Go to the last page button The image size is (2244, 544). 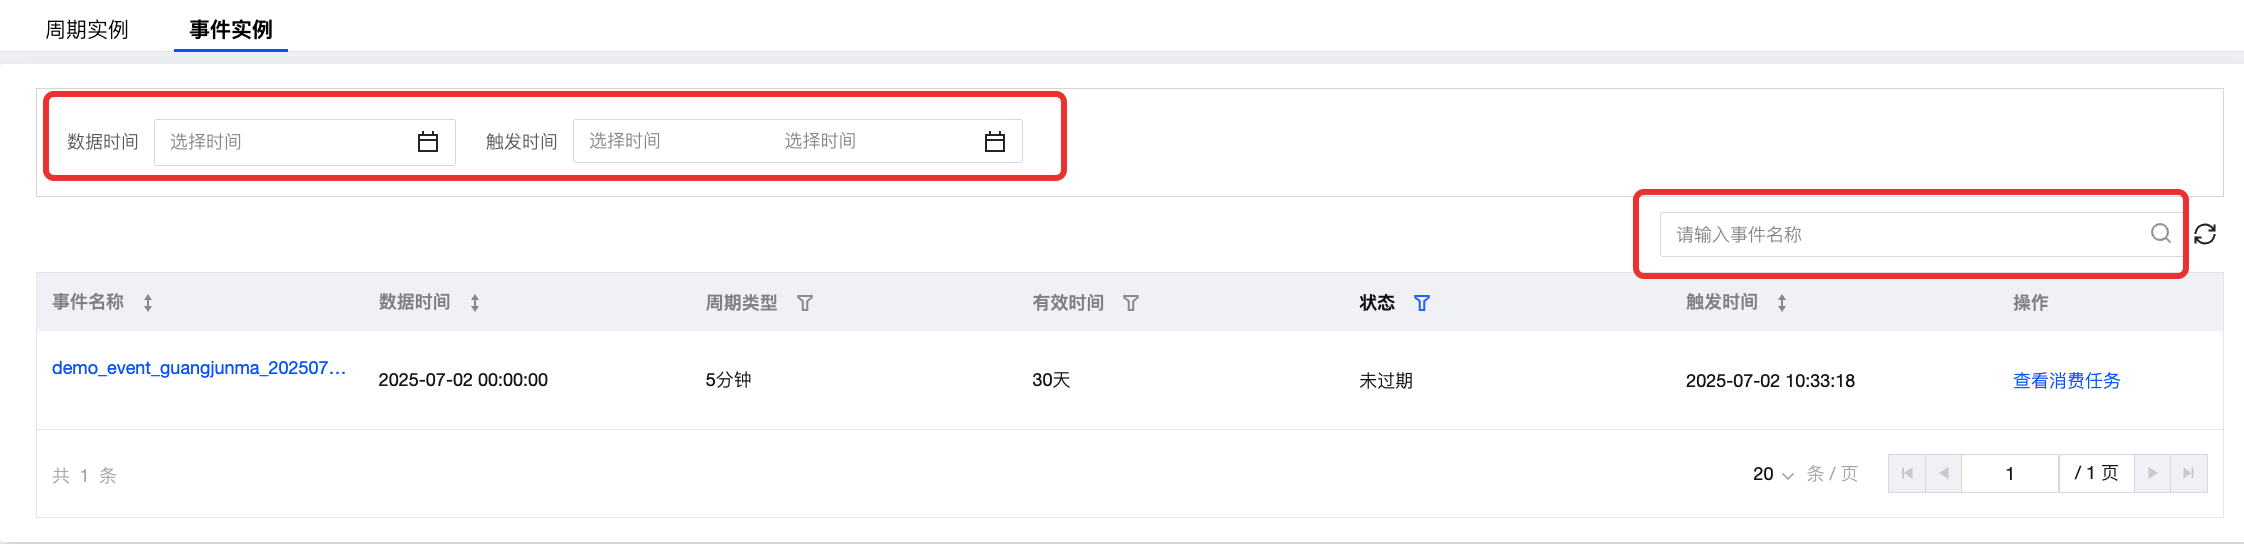pos(2188,473)
